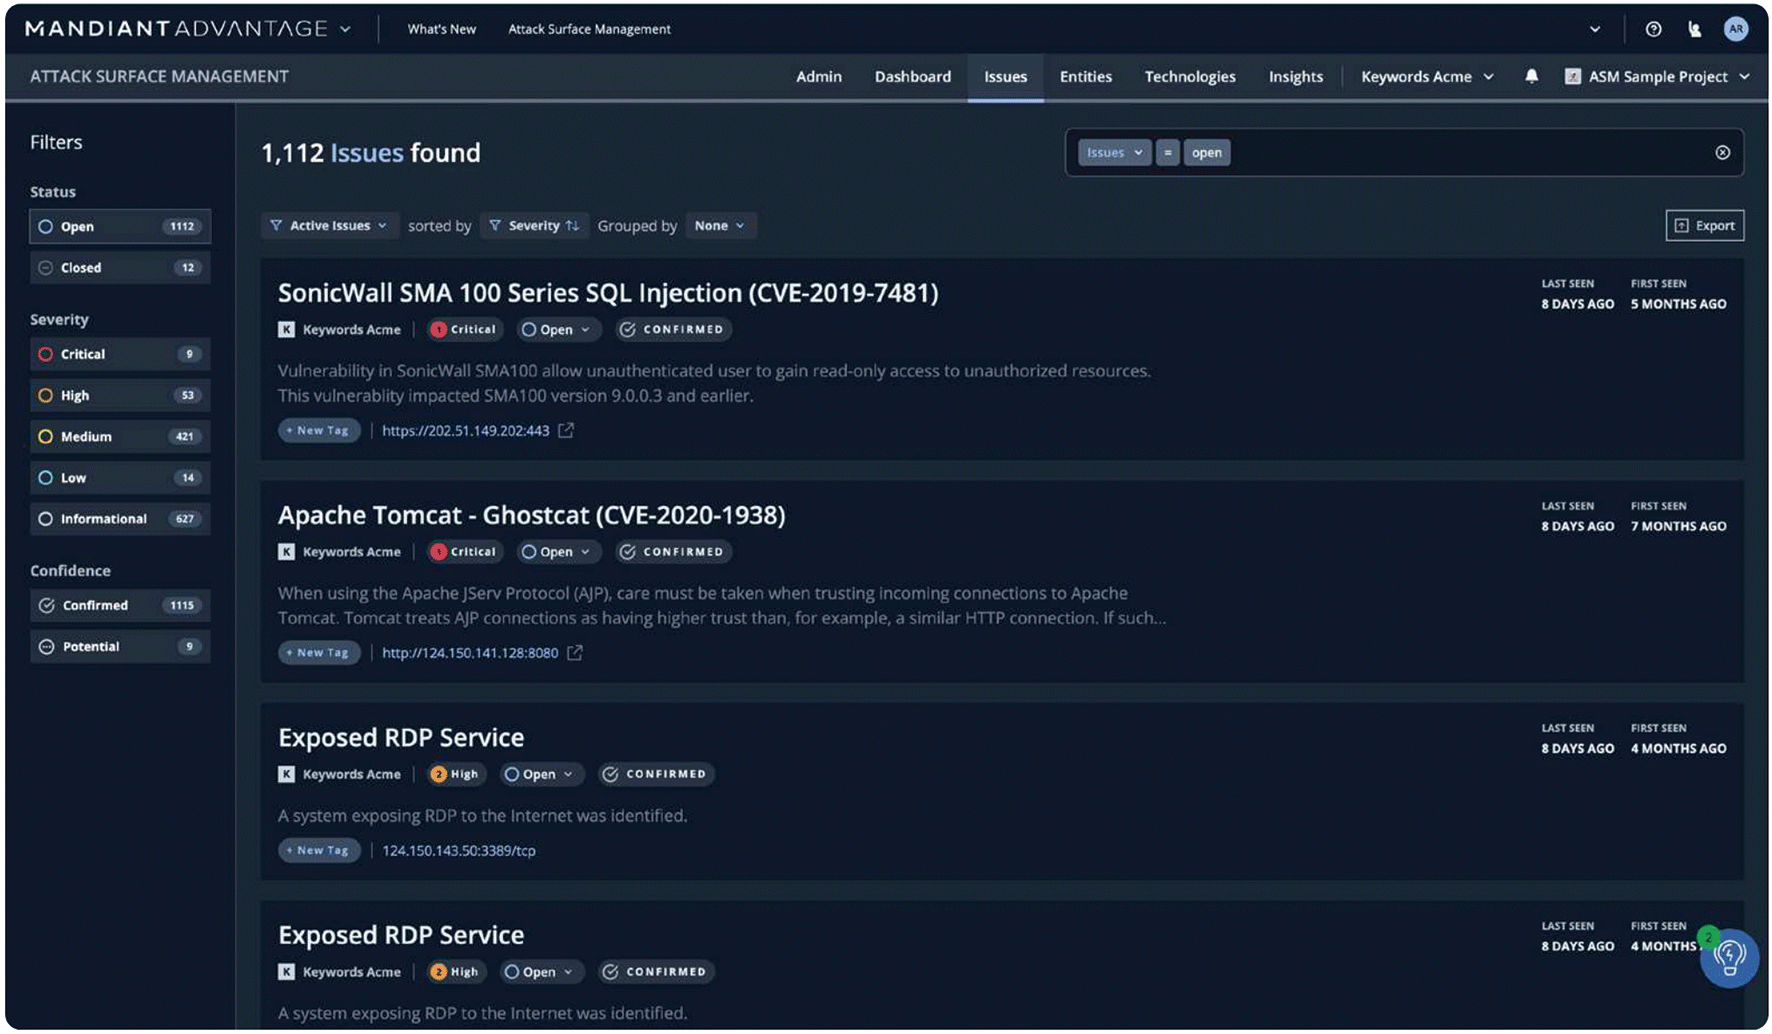Open Attack Surface Management top link

(589, 29)
